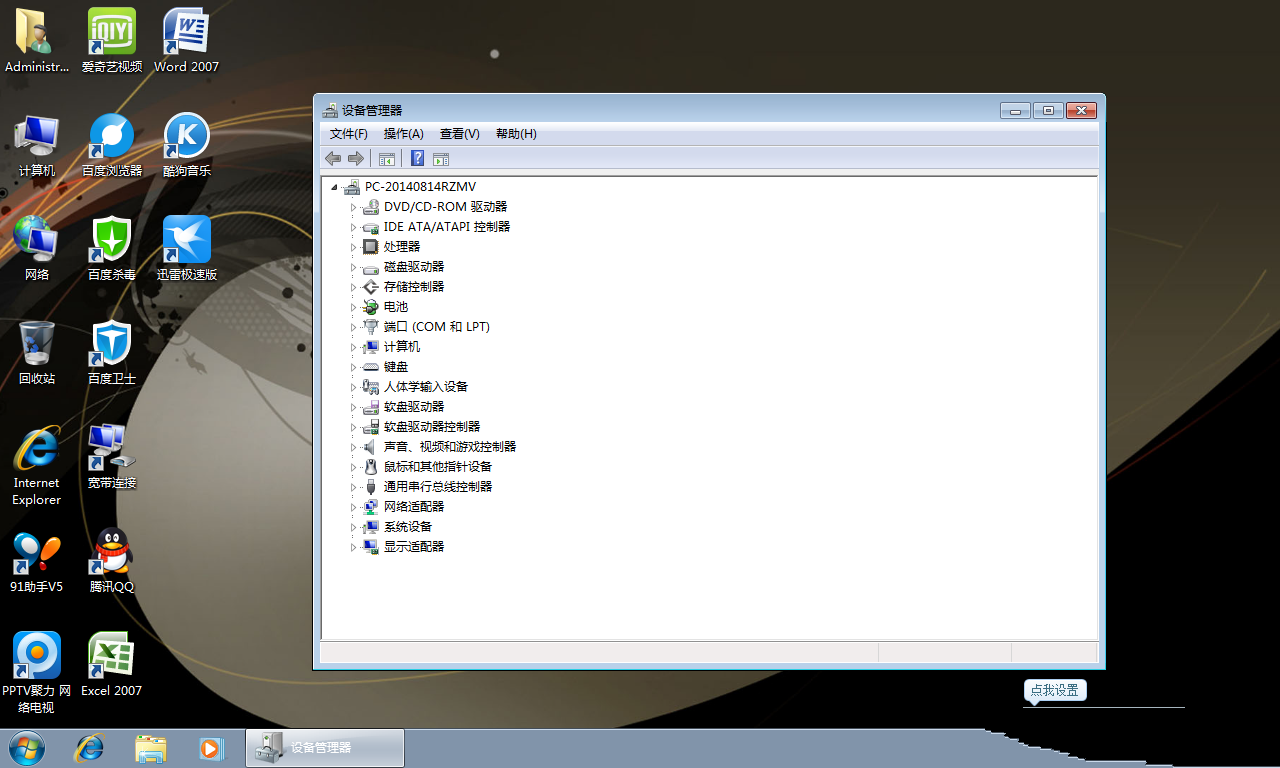This screenshot has width=1280, height=768.
Task: Click the Help question-mark toolbar icon
Action: (x=417, y=158)
